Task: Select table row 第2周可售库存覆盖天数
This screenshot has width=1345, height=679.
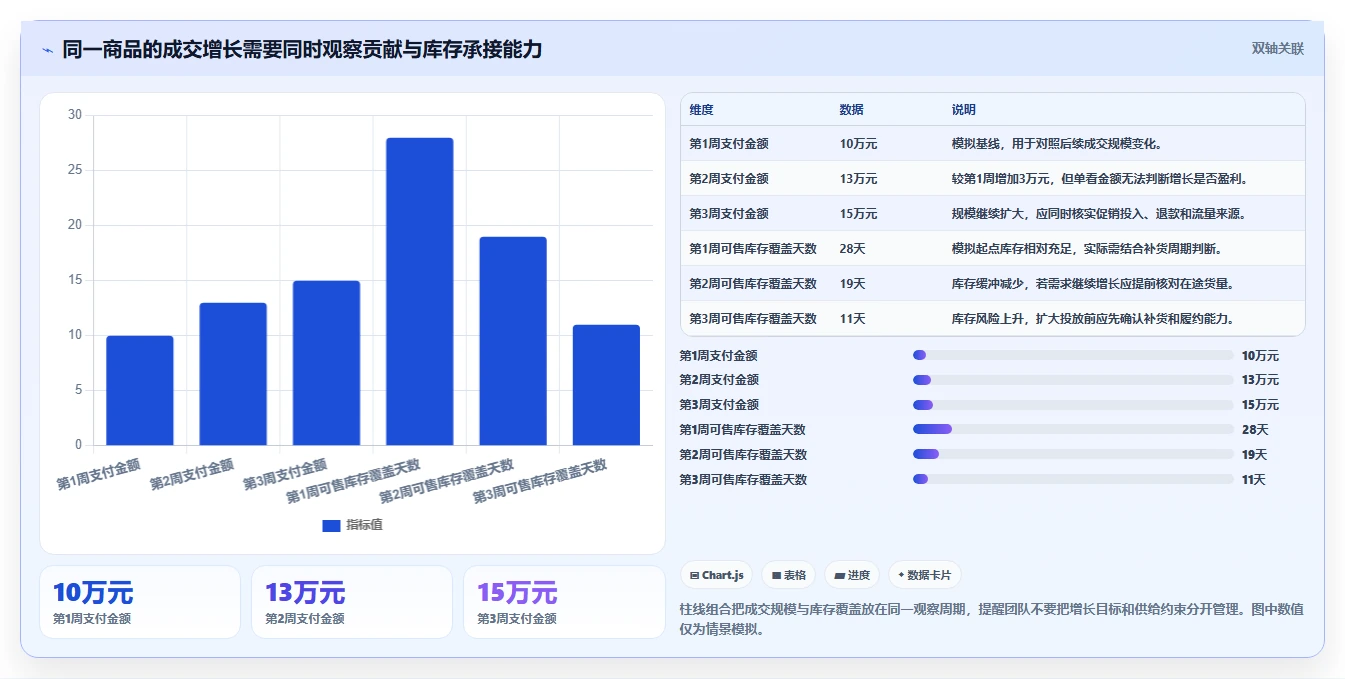Action: pos(993,283)
